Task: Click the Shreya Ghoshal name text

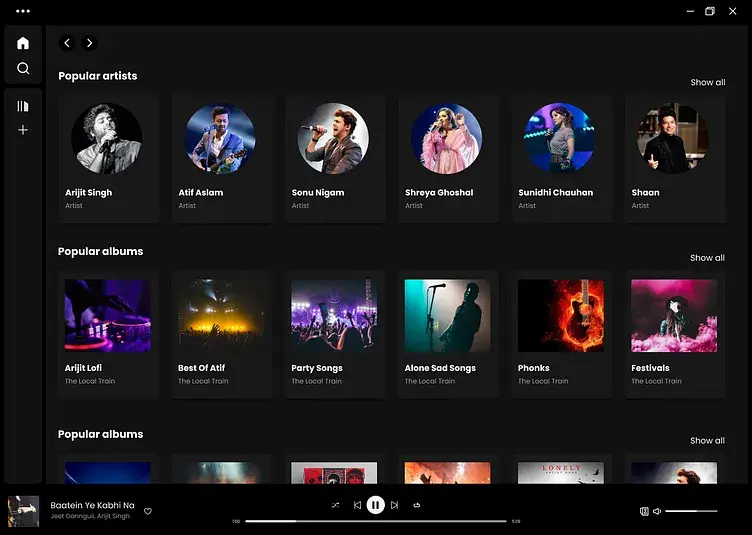Action: 439,192
